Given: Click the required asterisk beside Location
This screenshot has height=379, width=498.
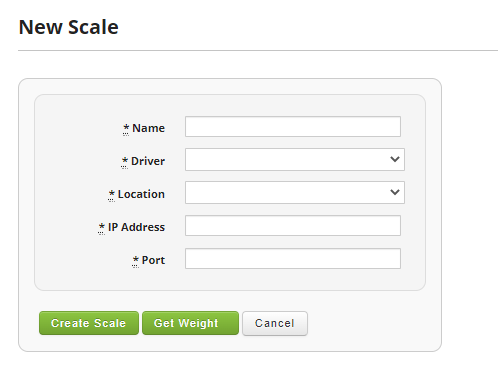Looking at the screenshot, I should coord(112,194).
